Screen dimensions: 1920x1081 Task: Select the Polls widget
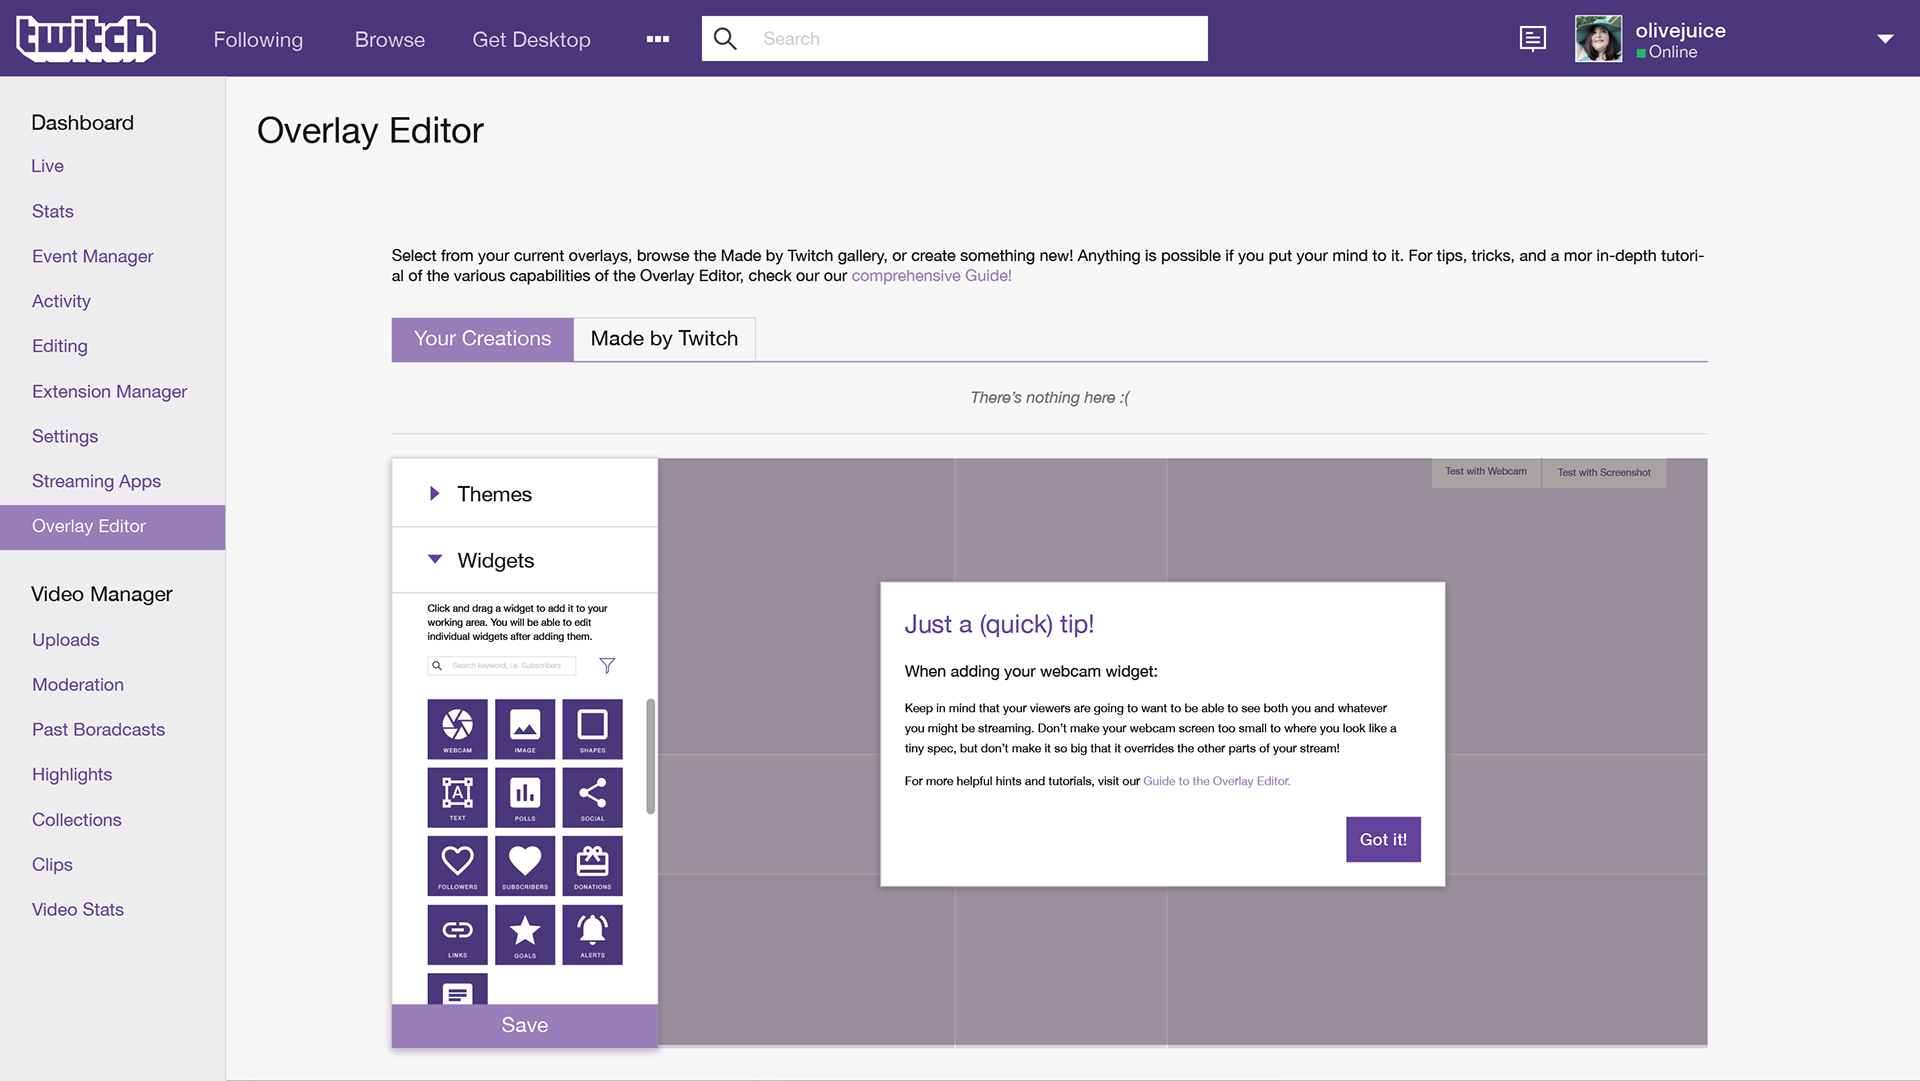(525, 797)
